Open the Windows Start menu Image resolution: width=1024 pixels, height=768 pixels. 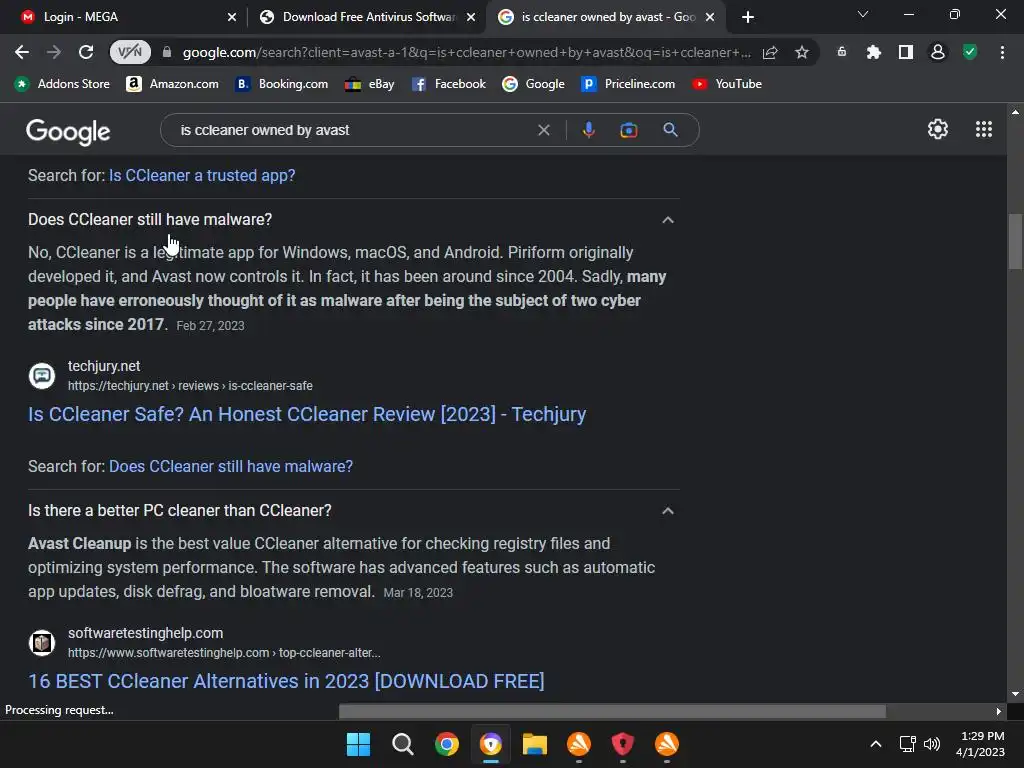(x=358, y=744)
